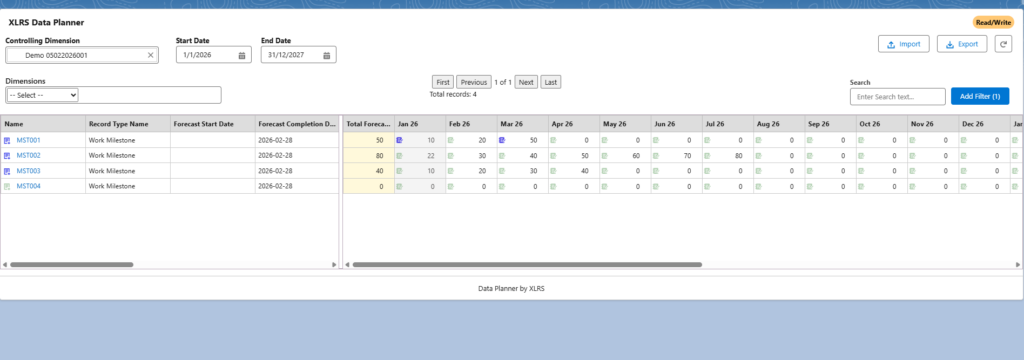Select the MST002 Total Forecast cell 80
Viewport: 1024px width, 360px height.
tap(369, 155)
